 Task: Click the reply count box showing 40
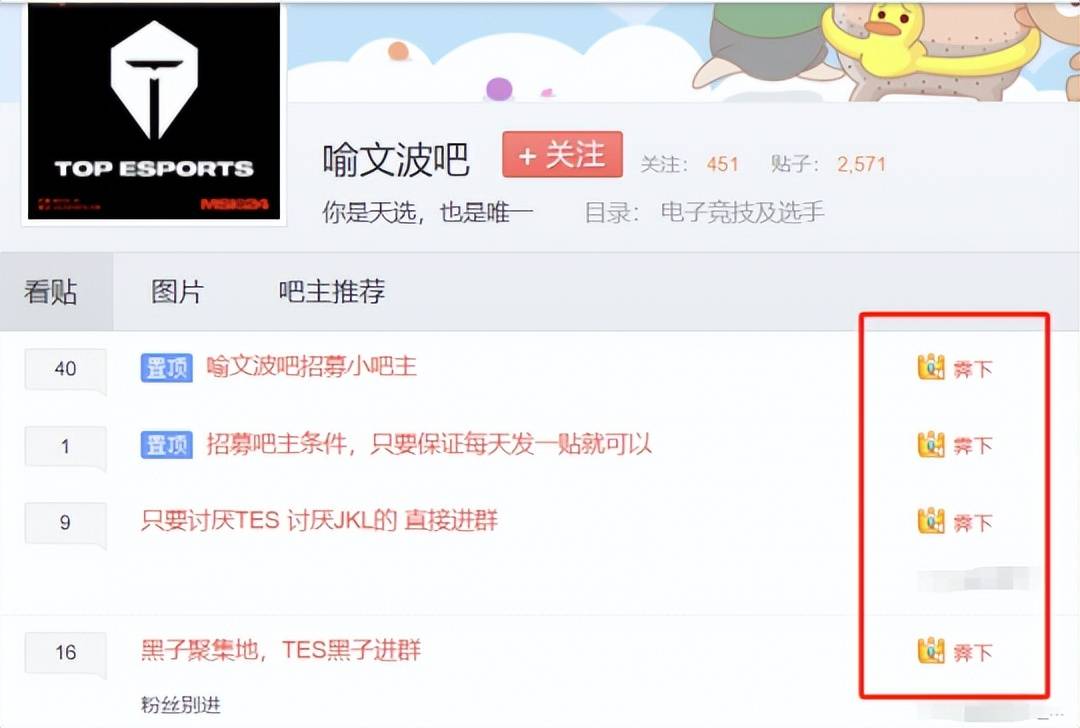[65, 369]
